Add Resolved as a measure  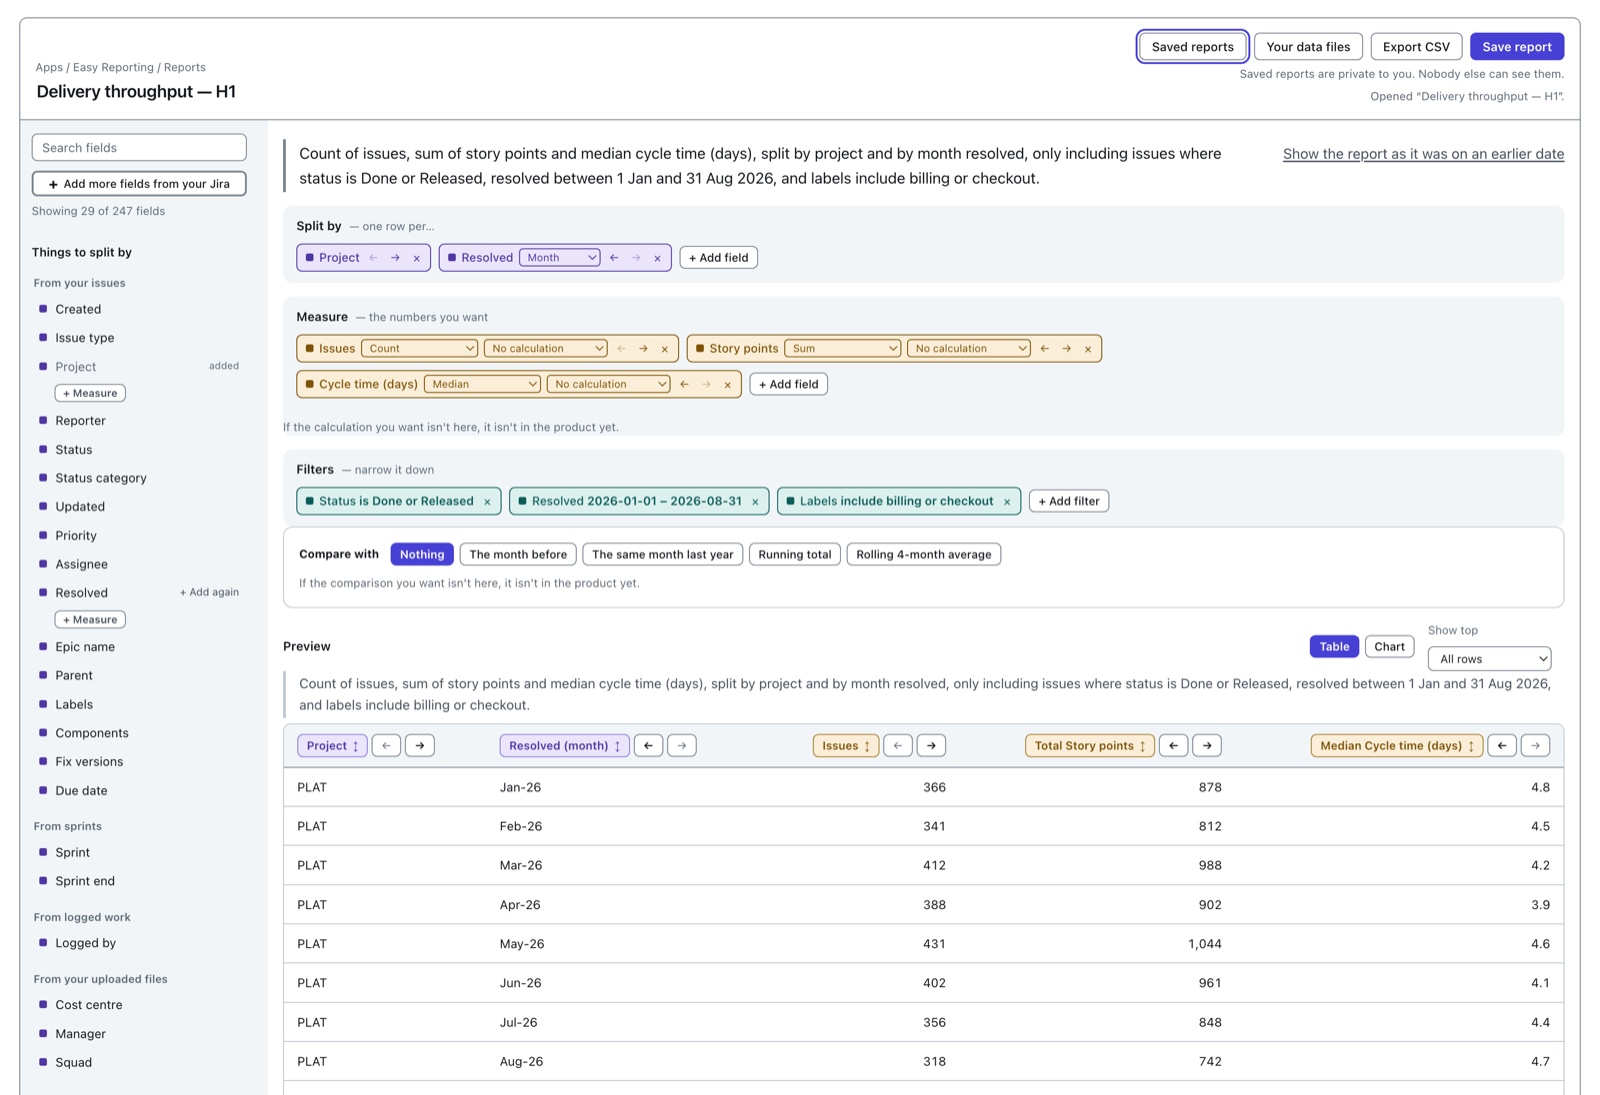[x=90, y=620]
